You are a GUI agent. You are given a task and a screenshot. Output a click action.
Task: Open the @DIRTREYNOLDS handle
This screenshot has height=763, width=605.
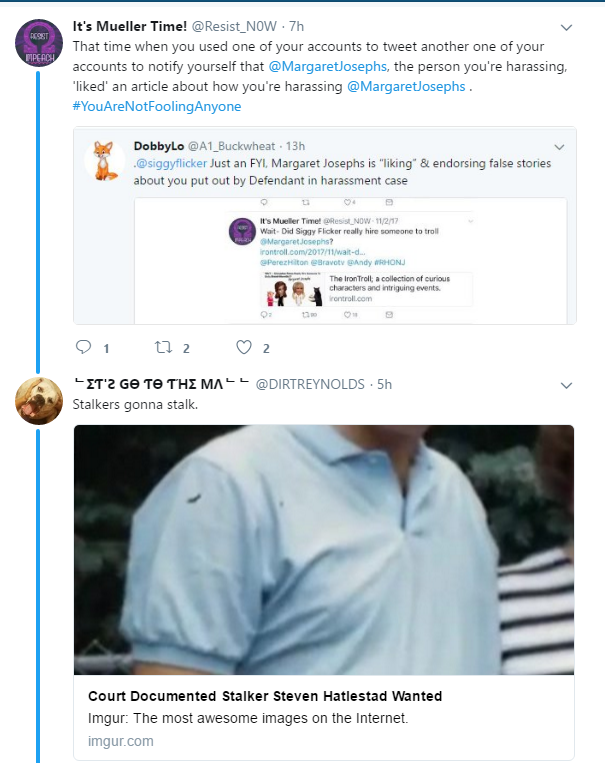click(x=309, y=384)
